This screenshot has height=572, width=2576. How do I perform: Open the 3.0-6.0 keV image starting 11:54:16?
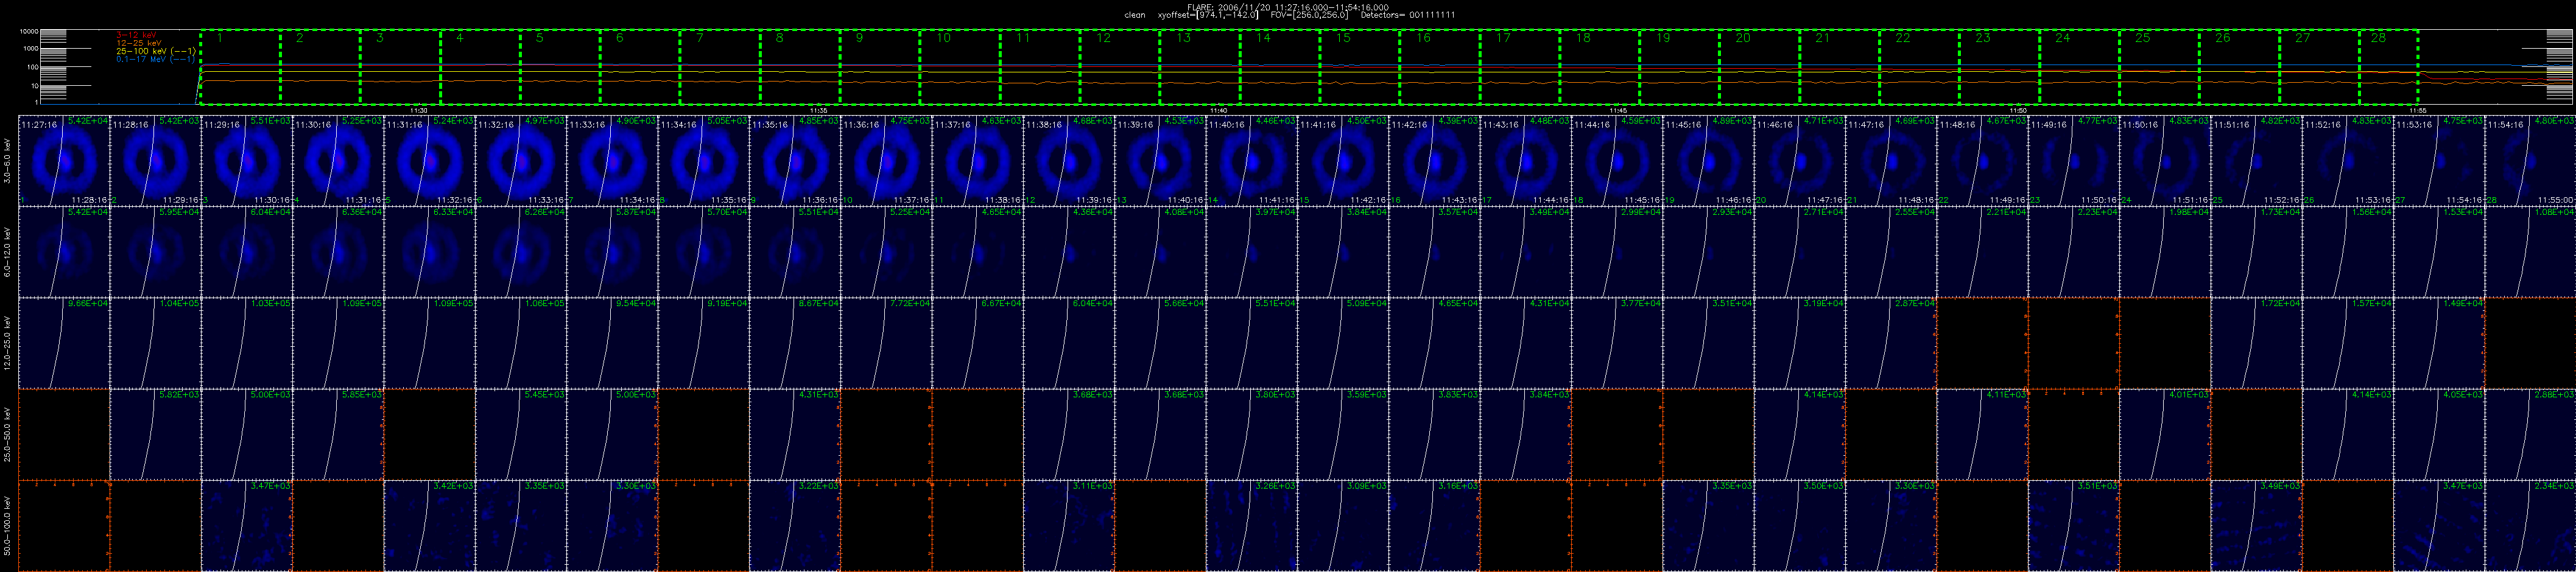coord(2531,160)
